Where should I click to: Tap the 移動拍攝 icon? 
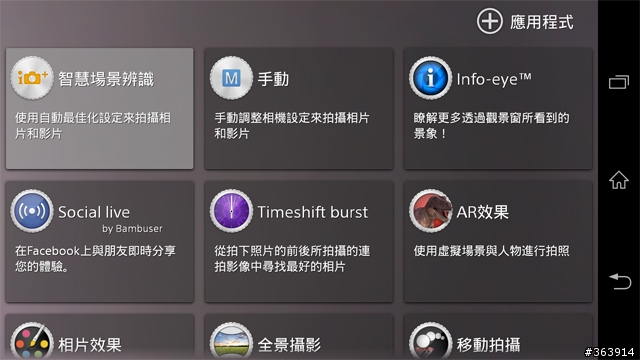[x=431, y=341]
